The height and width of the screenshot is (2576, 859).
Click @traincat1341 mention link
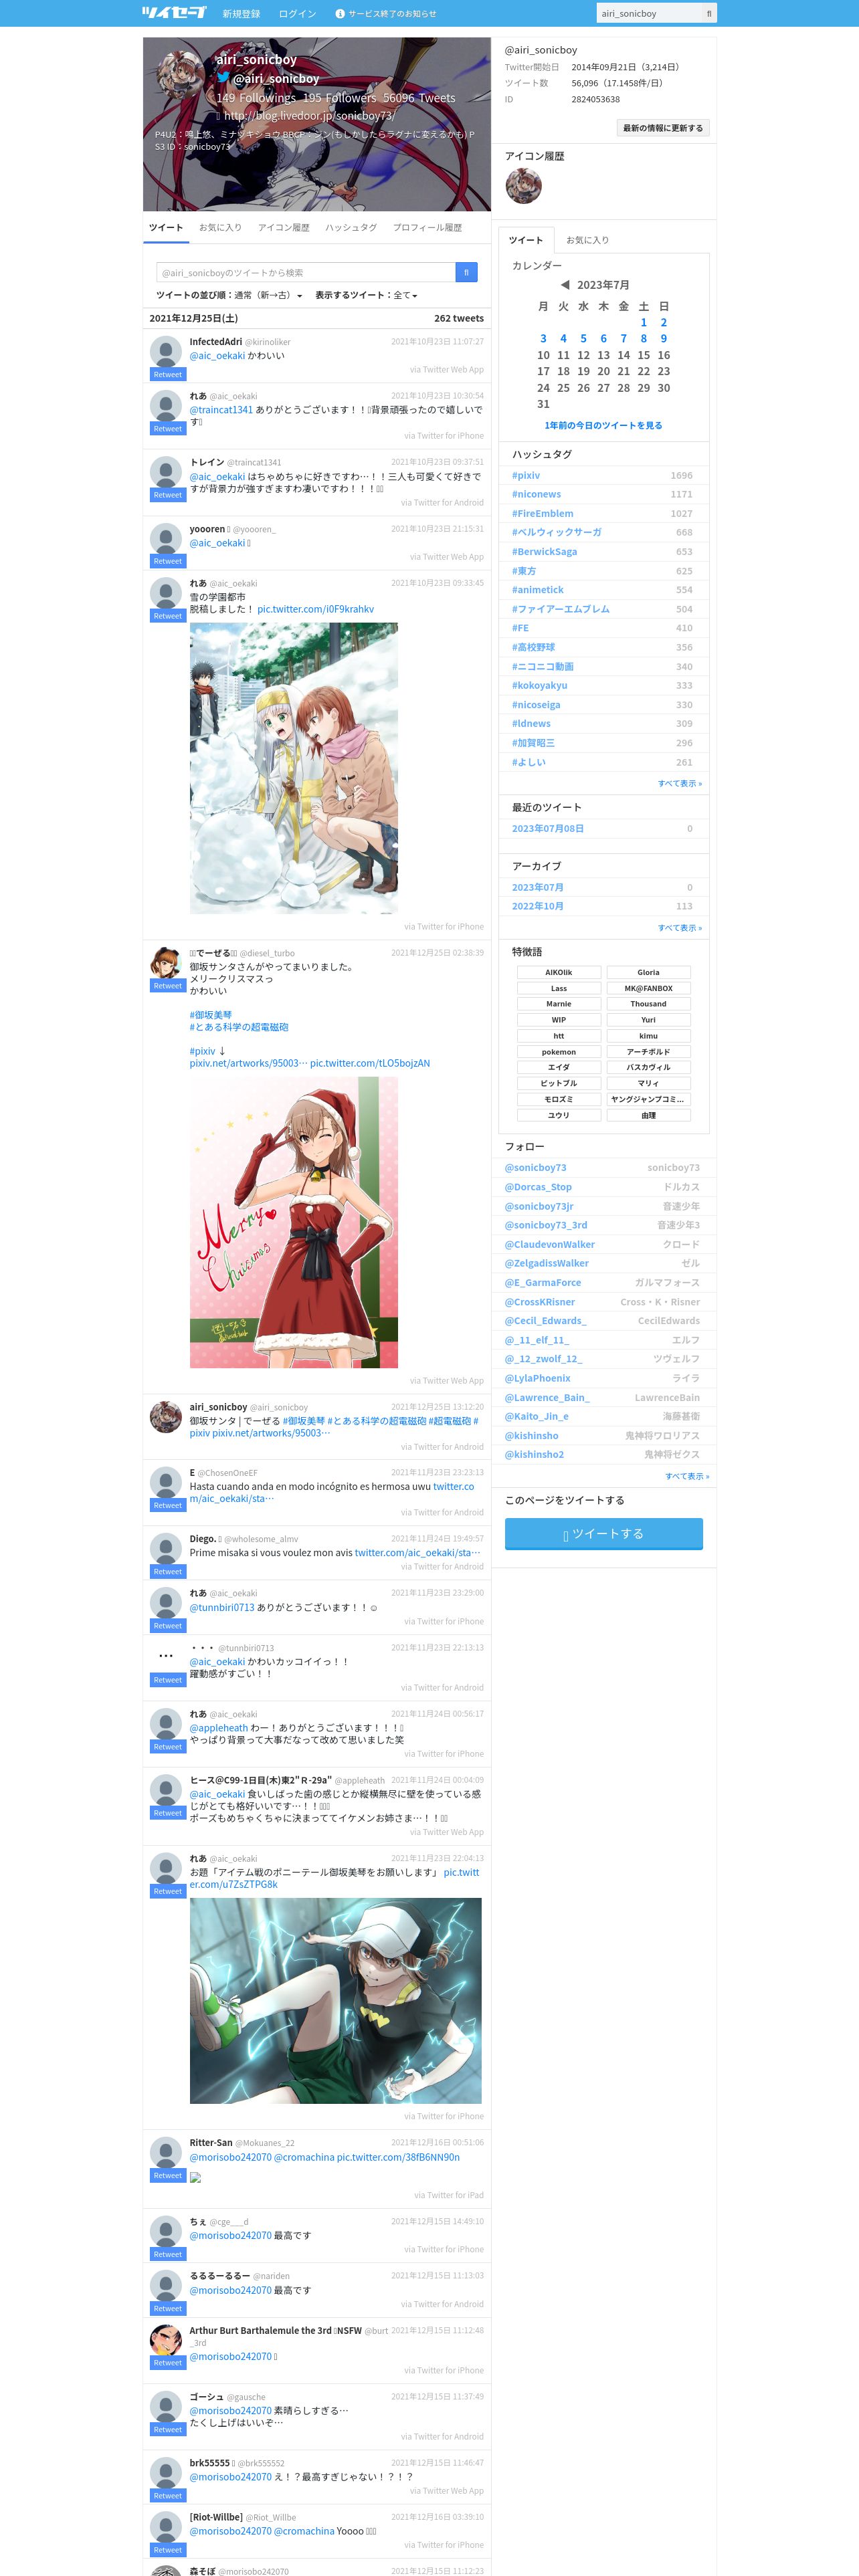pyautogui.click(x=221, y=410)
